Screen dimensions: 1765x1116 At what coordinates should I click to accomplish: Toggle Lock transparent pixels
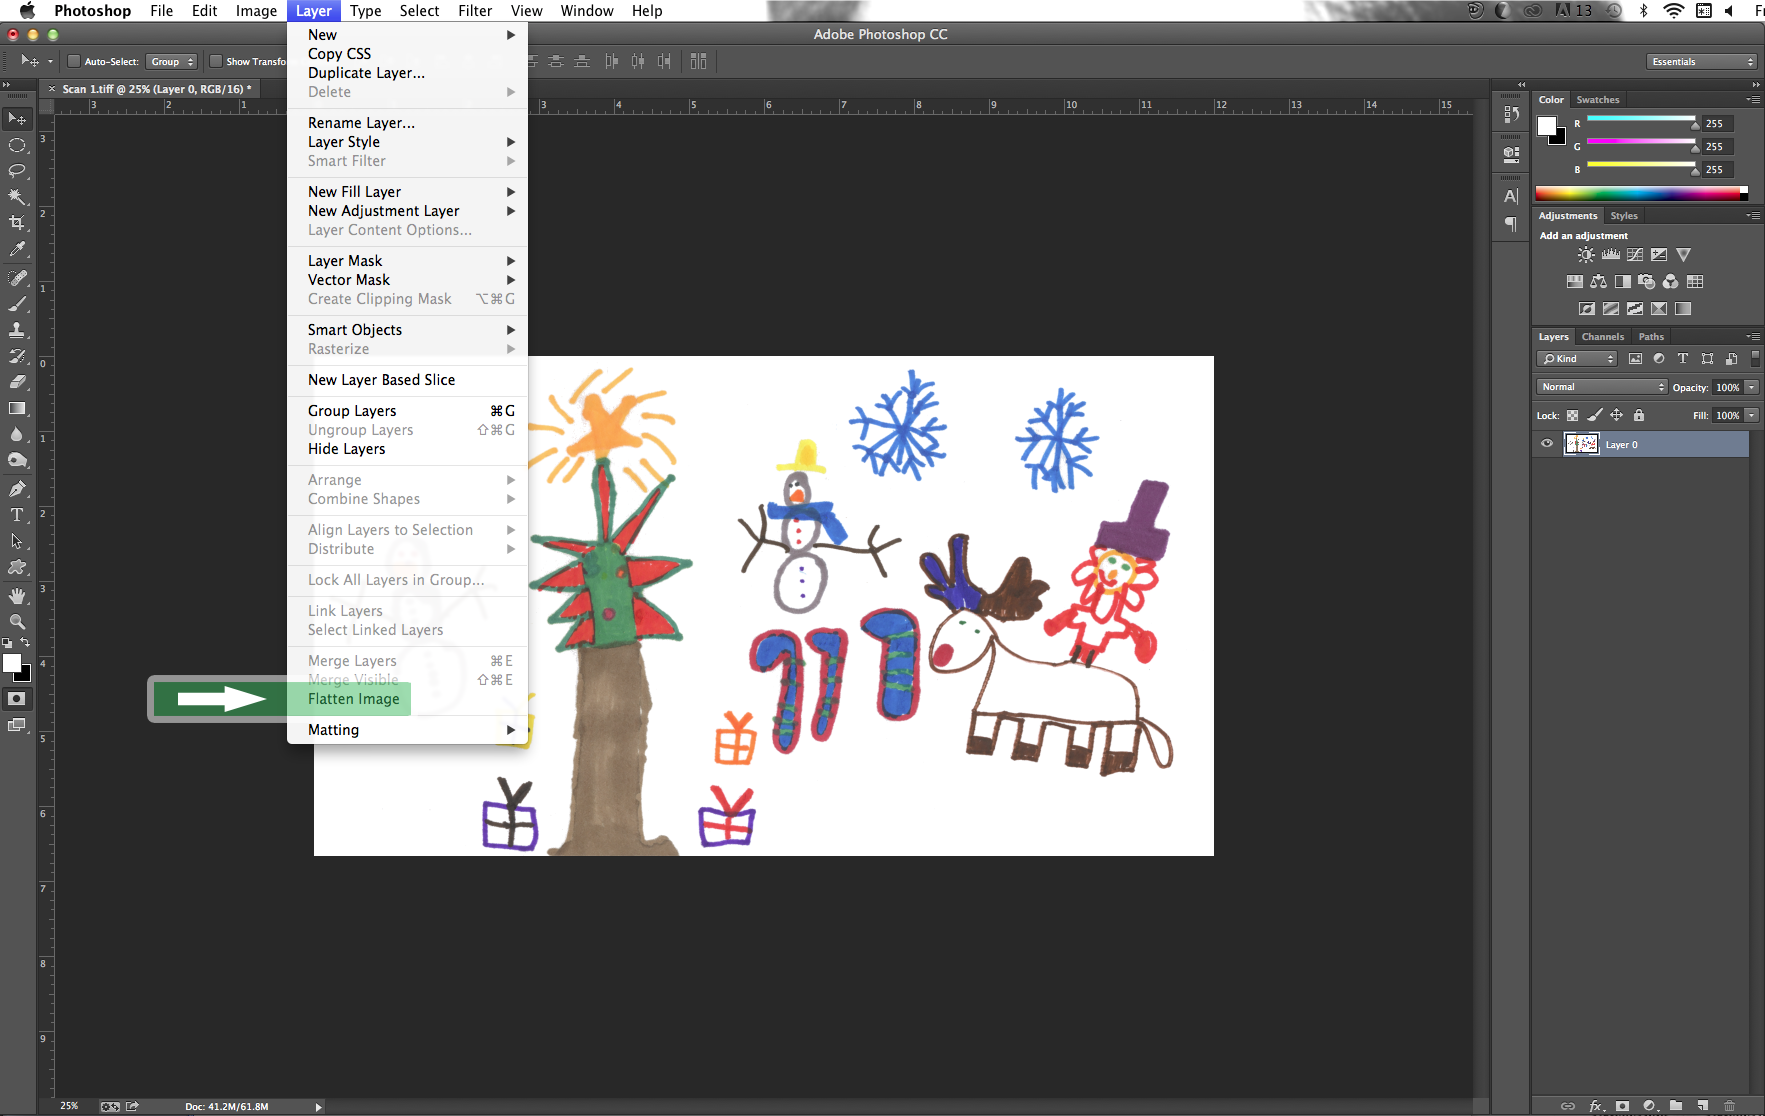1572,415
